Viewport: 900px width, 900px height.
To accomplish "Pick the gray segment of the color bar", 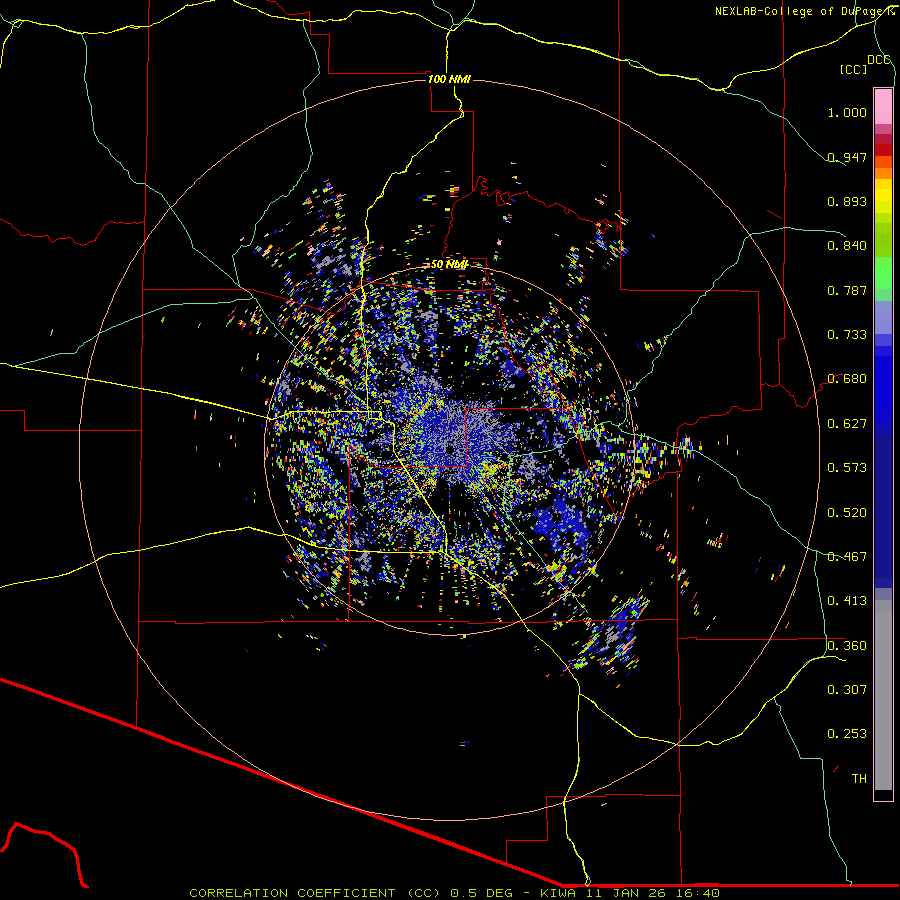I will tap(883, 695).
